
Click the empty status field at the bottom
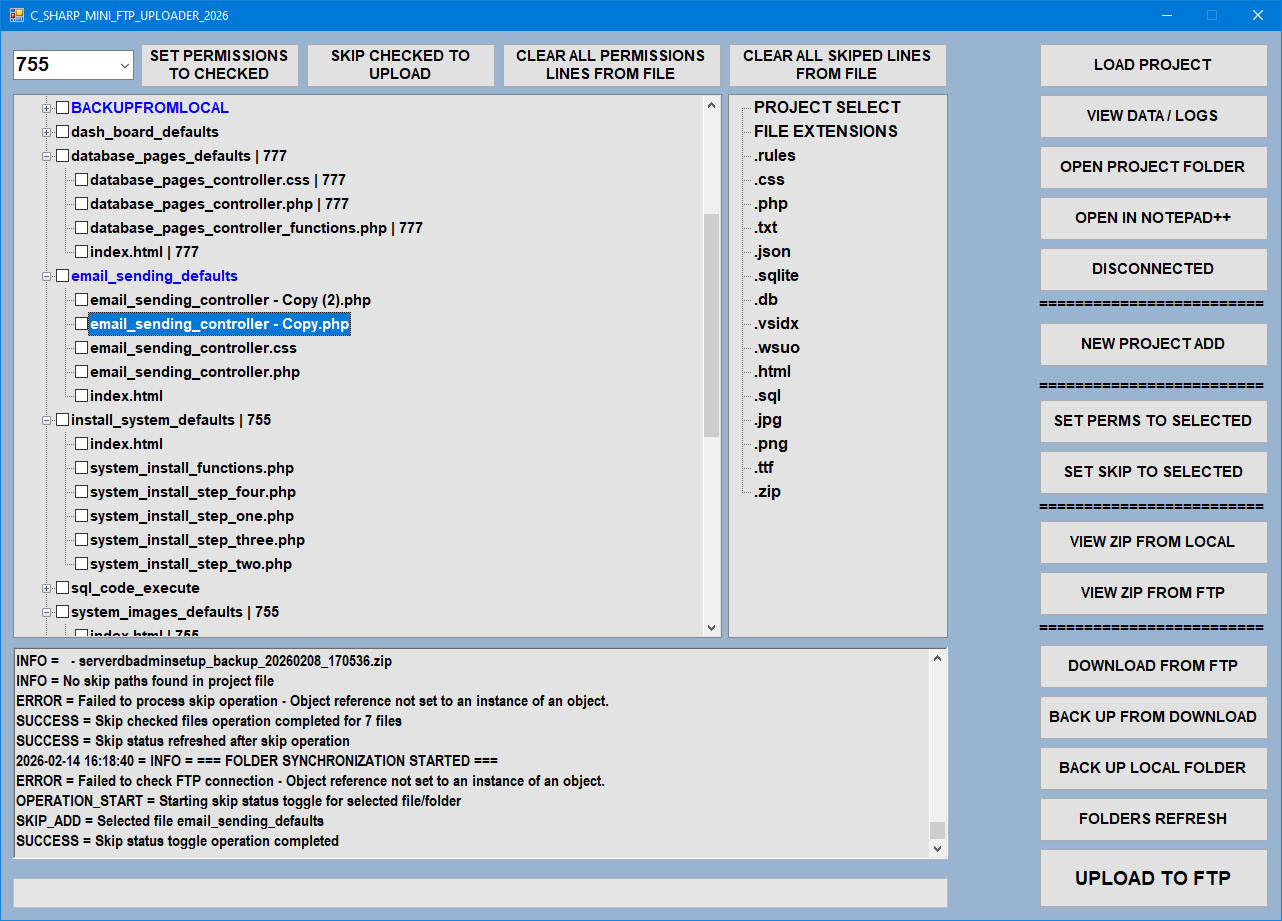coord(480,893)
